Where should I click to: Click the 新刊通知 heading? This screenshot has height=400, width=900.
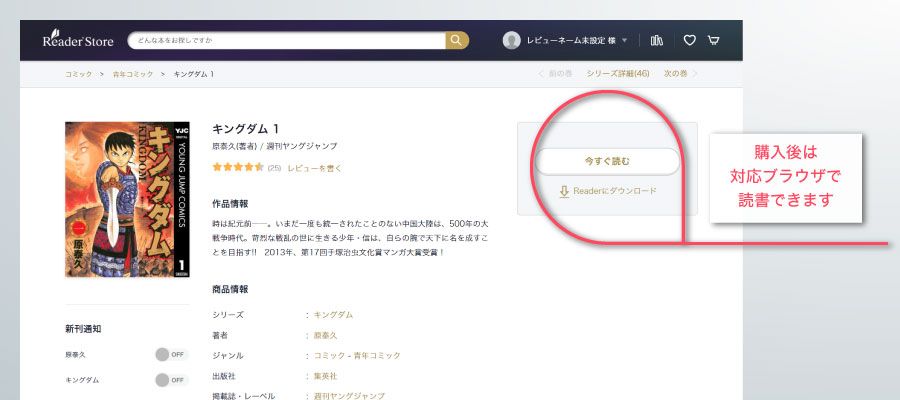[83, 329]
